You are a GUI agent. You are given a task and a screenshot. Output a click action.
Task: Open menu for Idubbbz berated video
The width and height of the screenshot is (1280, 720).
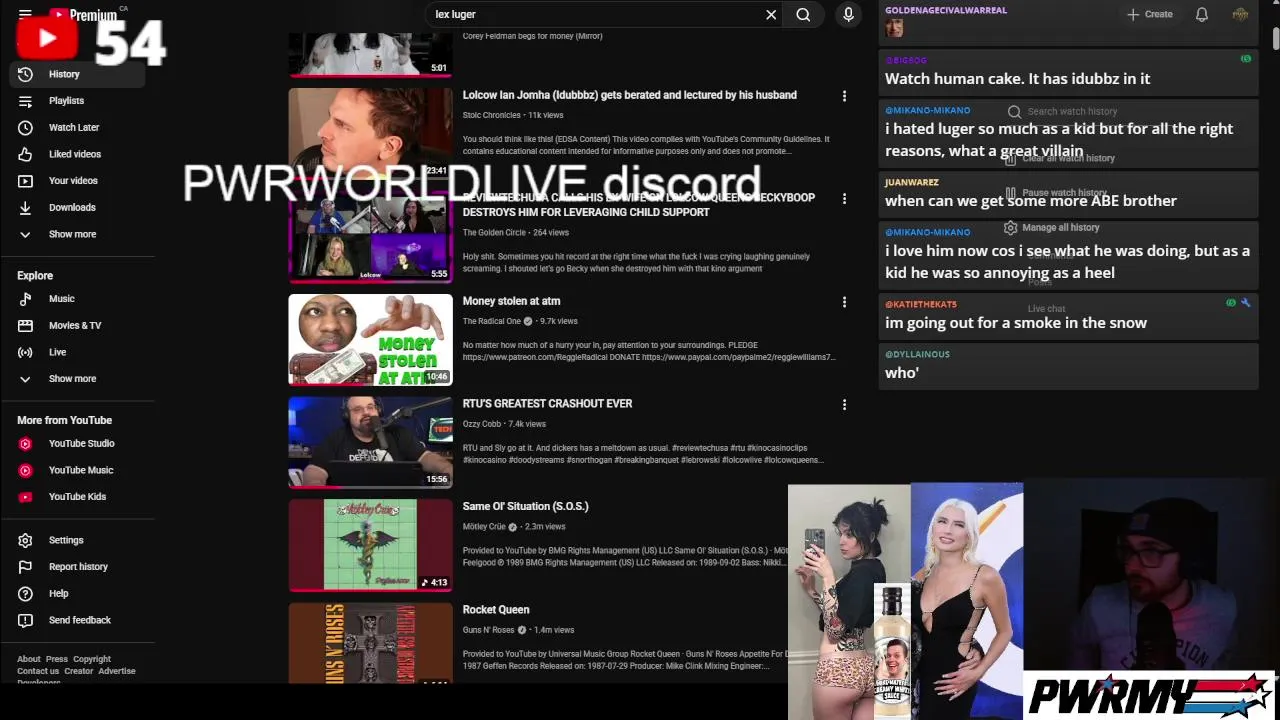[844, 96]
